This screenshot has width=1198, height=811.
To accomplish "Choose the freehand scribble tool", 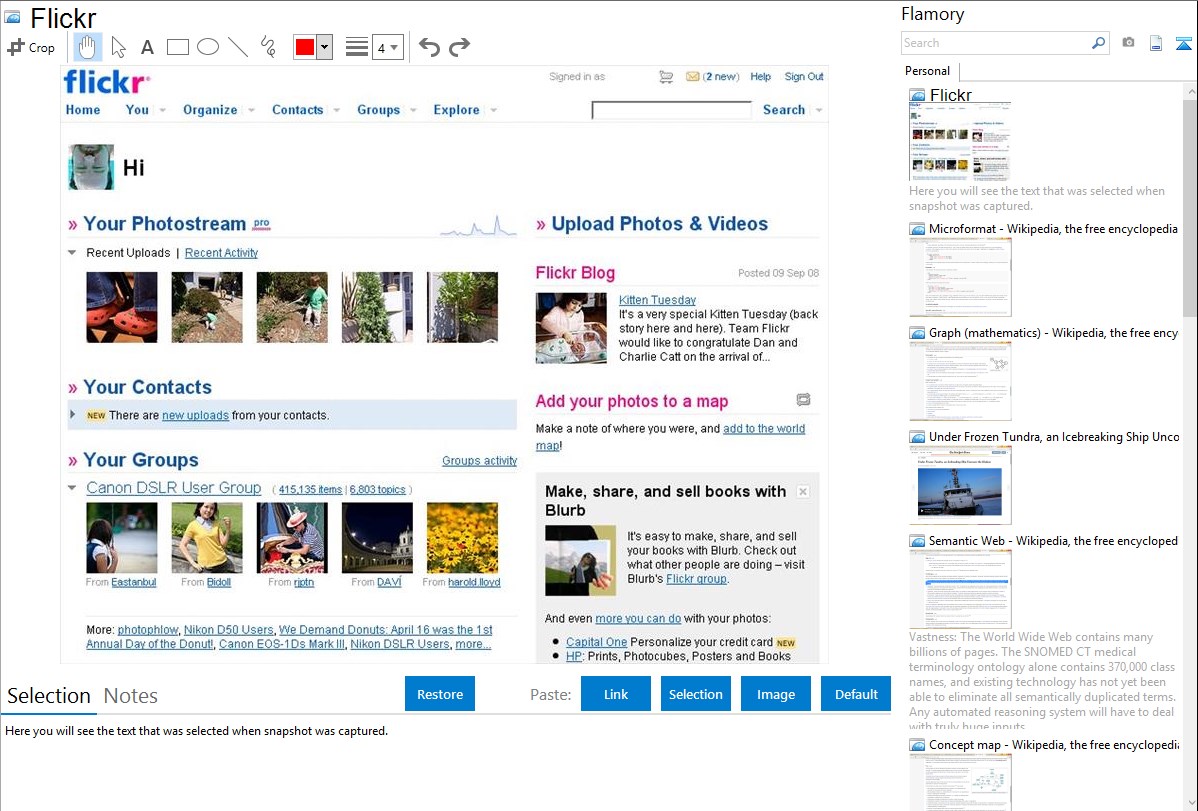I will coord(268,47).
